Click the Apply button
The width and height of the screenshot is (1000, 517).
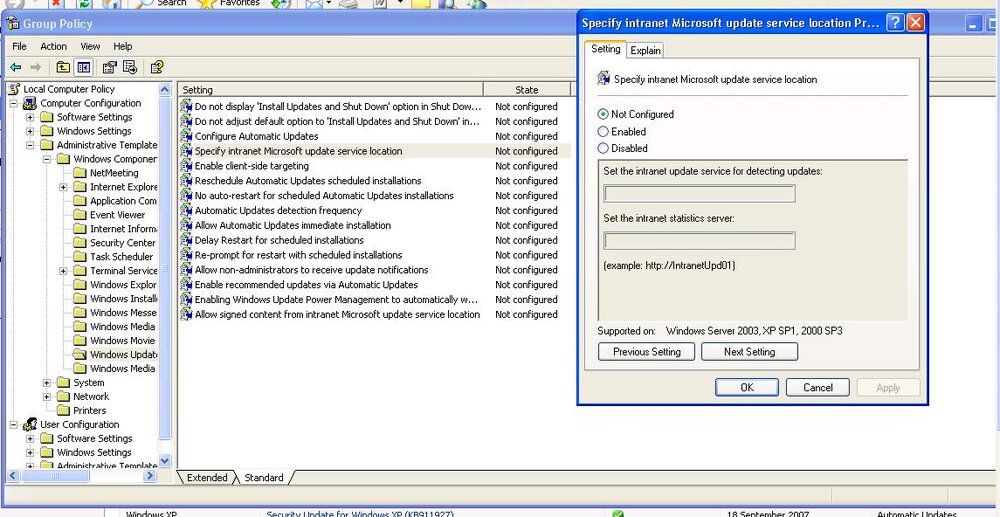point(888,387)
